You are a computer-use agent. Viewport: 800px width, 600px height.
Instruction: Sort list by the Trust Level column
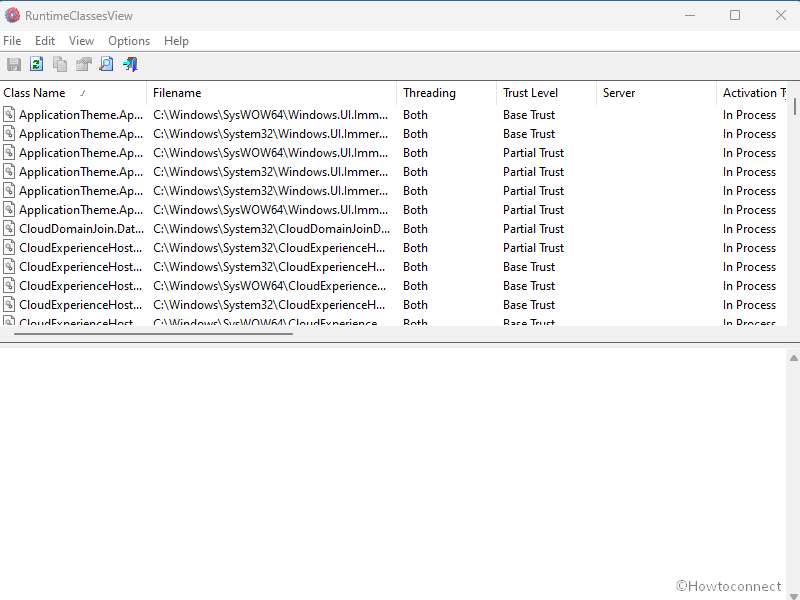click(530, 93)
